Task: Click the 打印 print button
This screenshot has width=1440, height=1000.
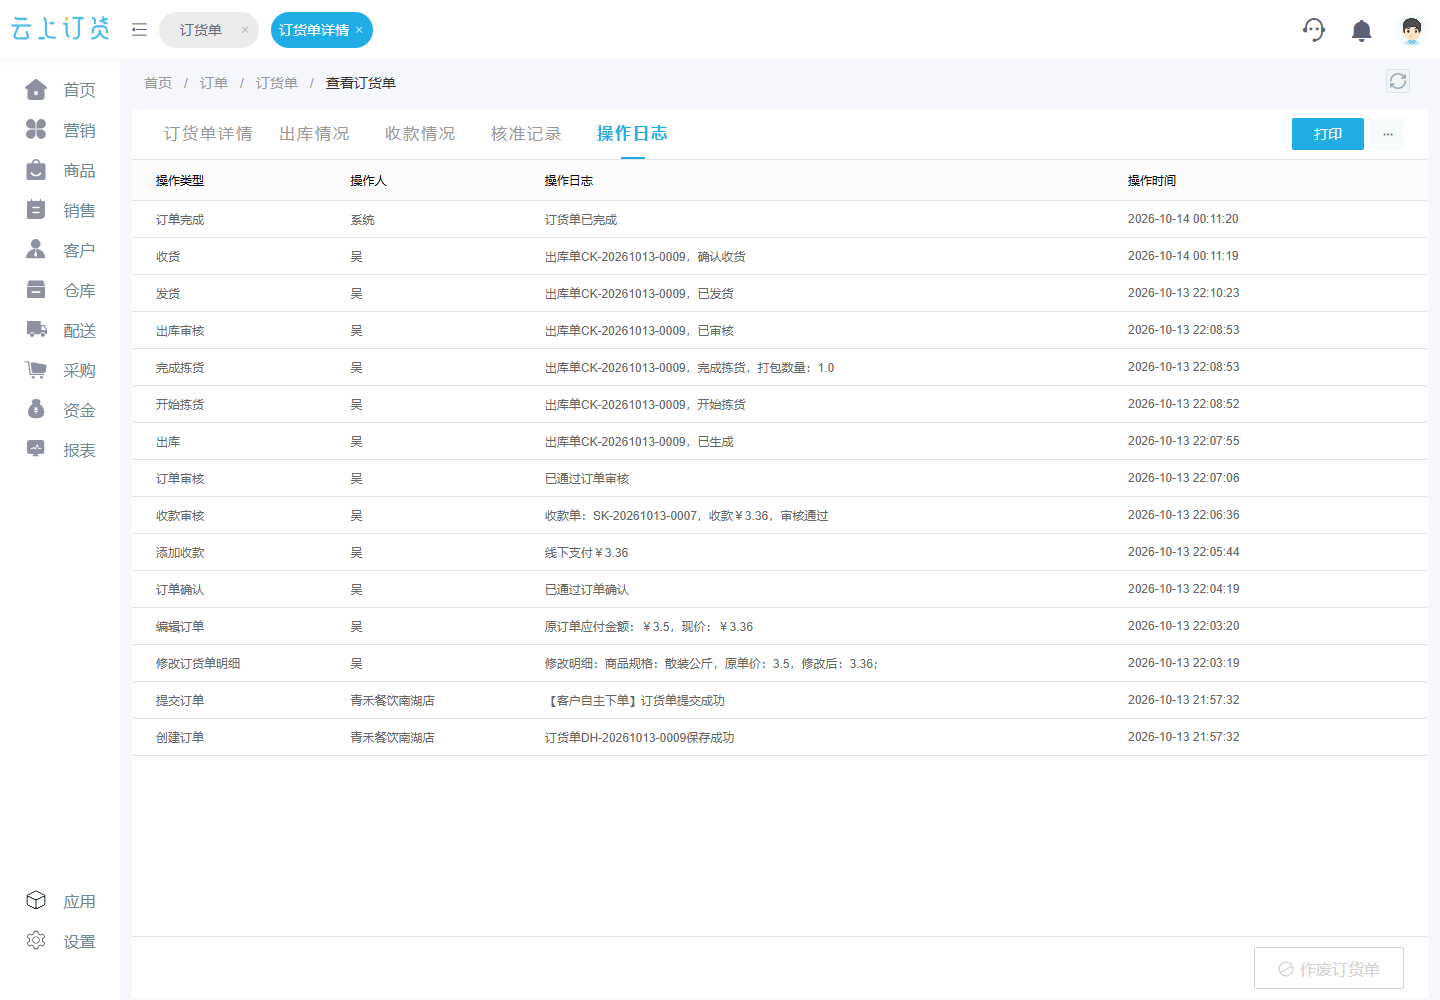Action: (x=1328, y=134)
